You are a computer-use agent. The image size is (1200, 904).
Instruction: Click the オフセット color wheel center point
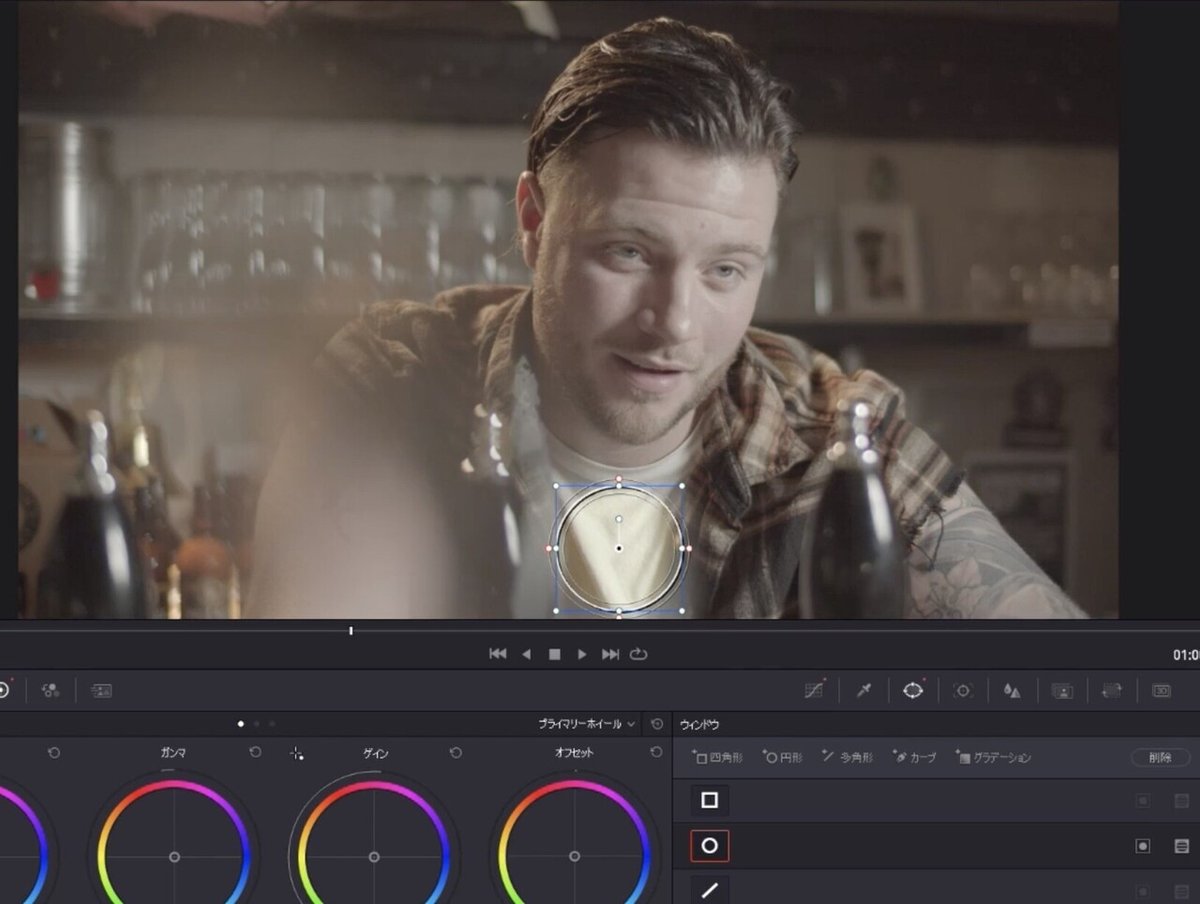[574, 857]
